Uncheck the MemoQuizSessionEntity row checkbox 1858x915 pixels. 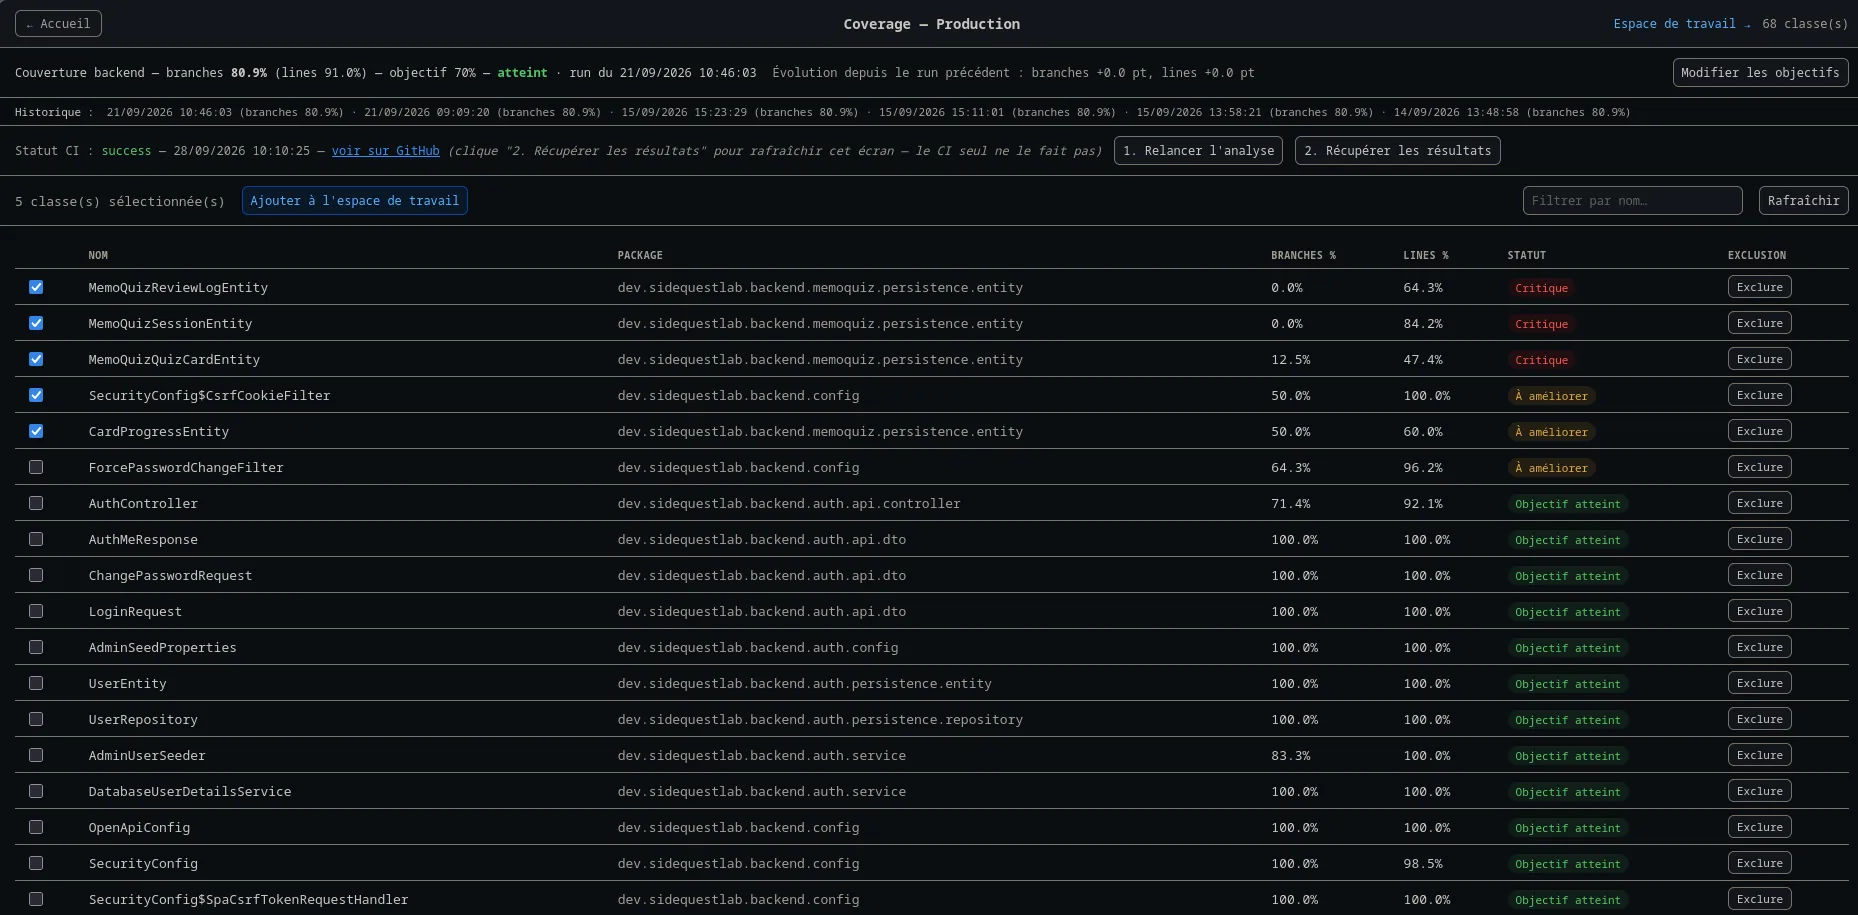coord(36,323)
